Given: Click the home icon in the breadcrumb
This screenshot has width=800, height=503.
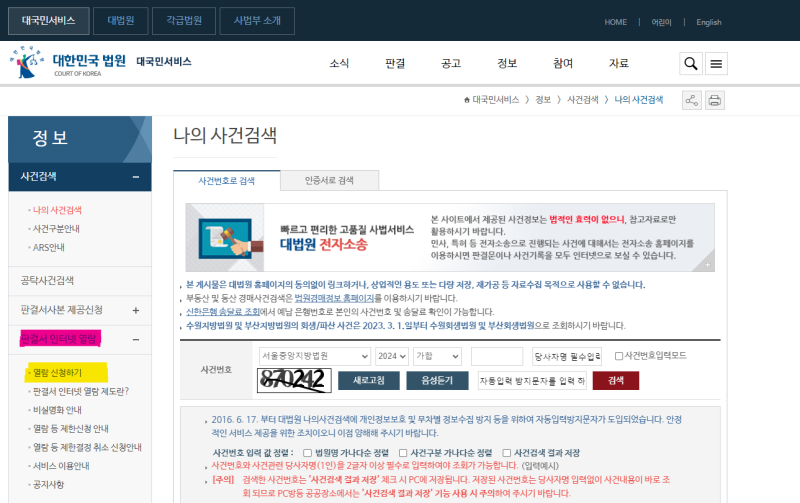Looking at the screenshot, I should [466, 100].
